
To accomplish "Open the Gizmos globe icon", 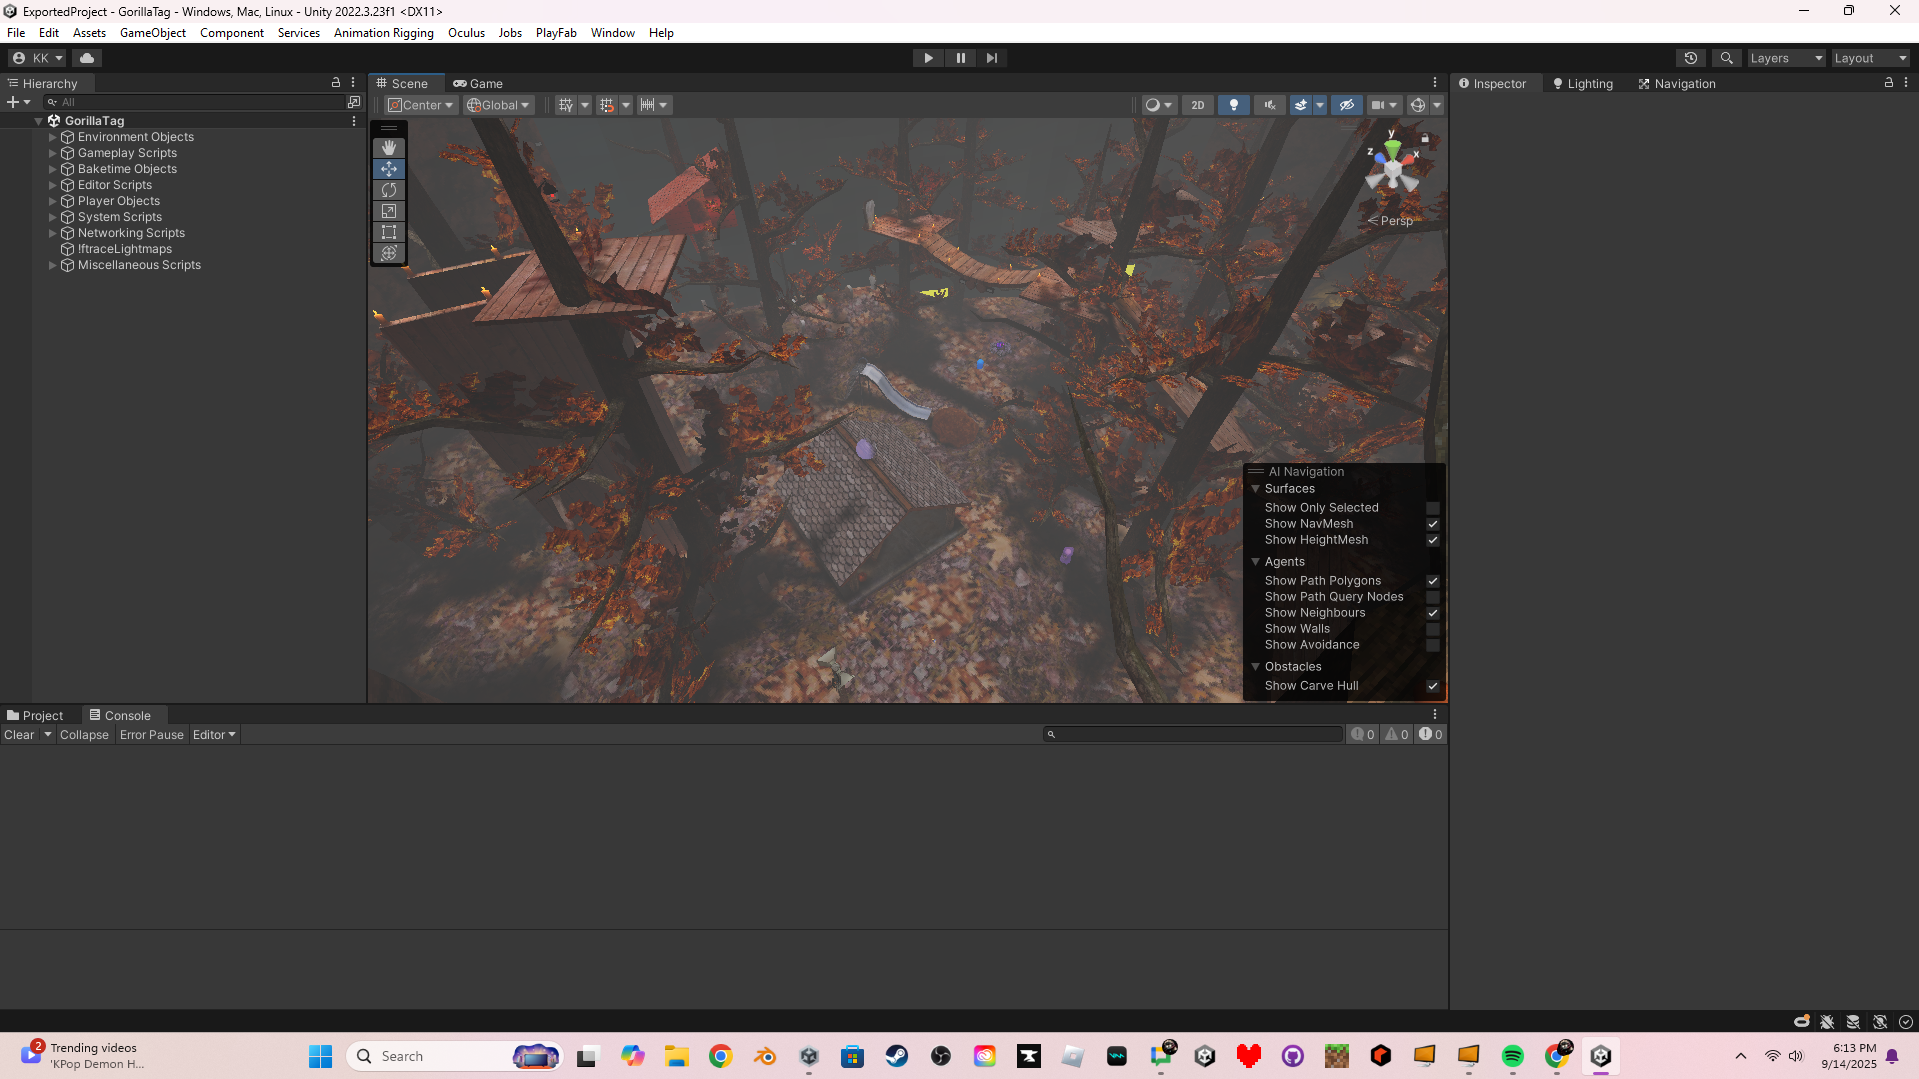I will pos(1418,105).
